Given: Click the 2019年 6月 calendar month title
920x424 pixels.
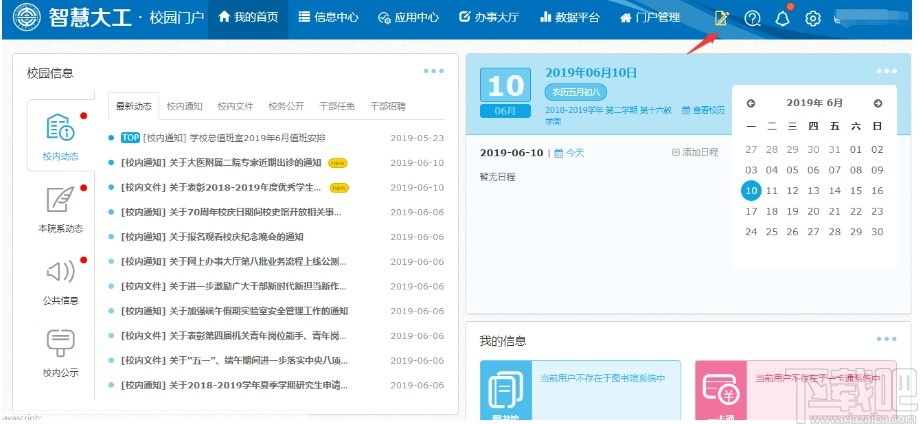Looking at the screenshot, I should (x=814, y=103).
